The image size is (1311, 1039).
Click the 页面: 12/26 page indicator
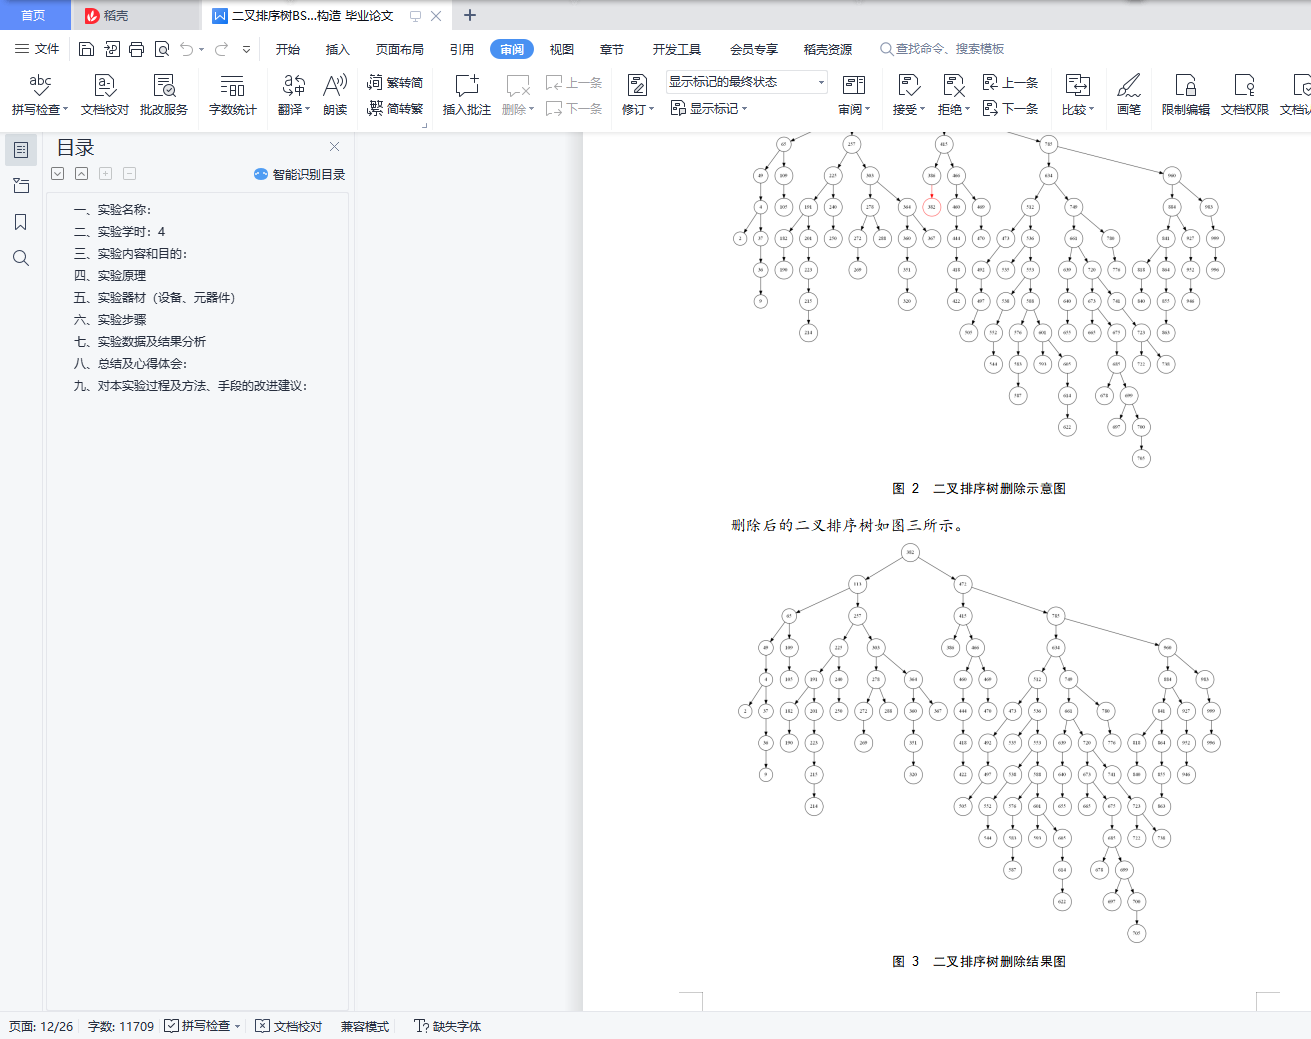click(x=41, y=1026)
